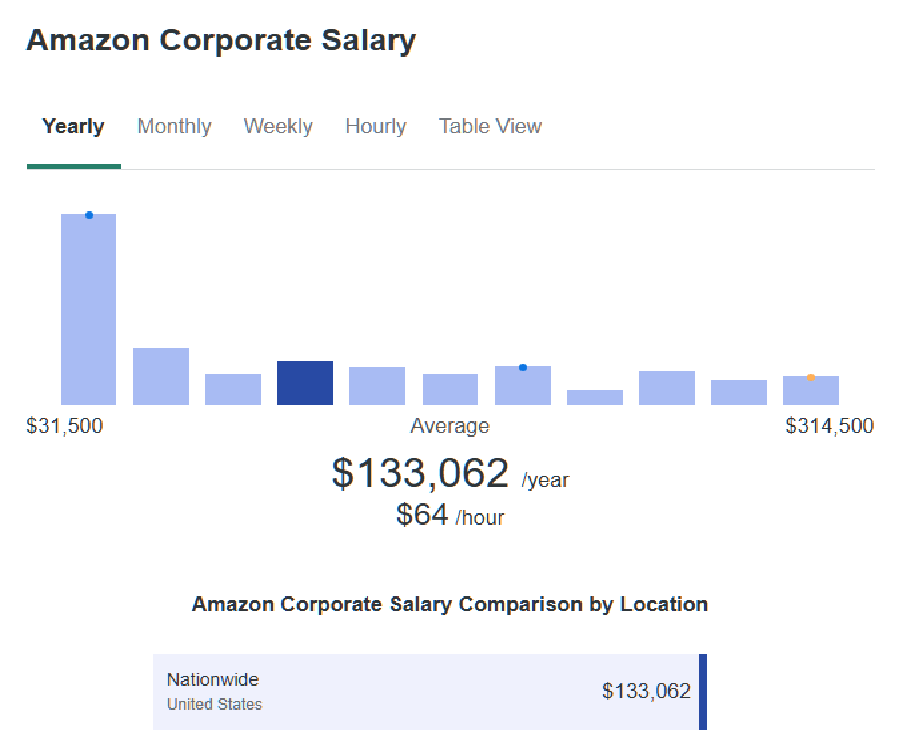Click the blue dot atop the first bar
The image size is (907, 736).
(x=89, y=215)
